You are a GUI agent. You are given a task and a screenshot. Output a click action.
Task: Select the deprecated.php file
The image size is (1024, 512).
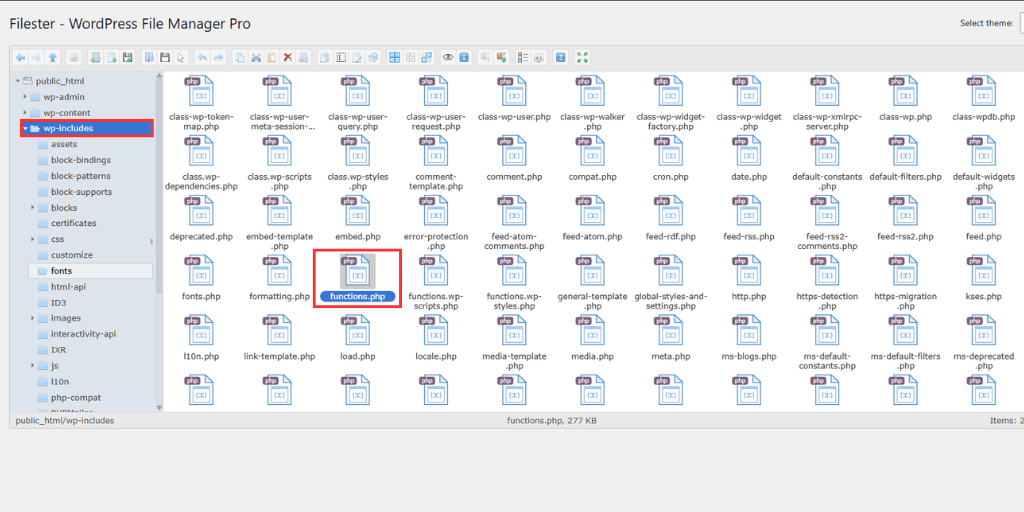click(x=200, y=219)
